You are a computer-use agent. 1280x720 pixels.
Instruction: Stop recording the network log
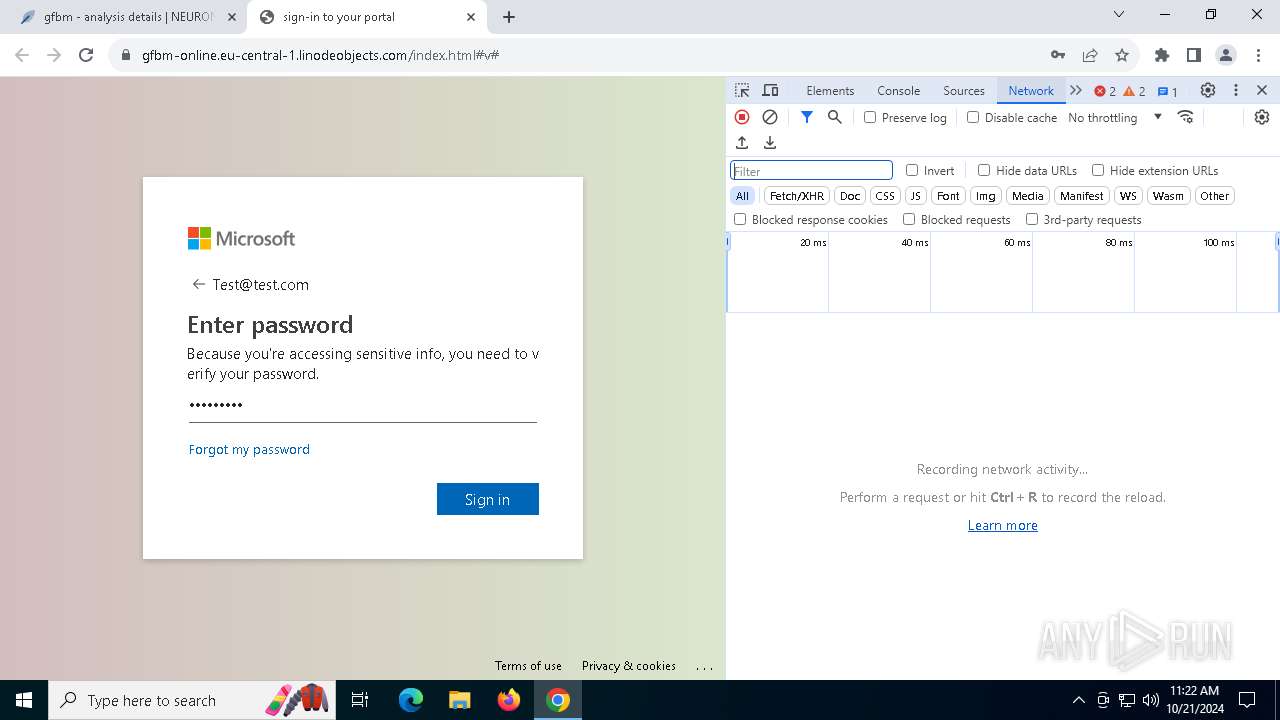742,117
